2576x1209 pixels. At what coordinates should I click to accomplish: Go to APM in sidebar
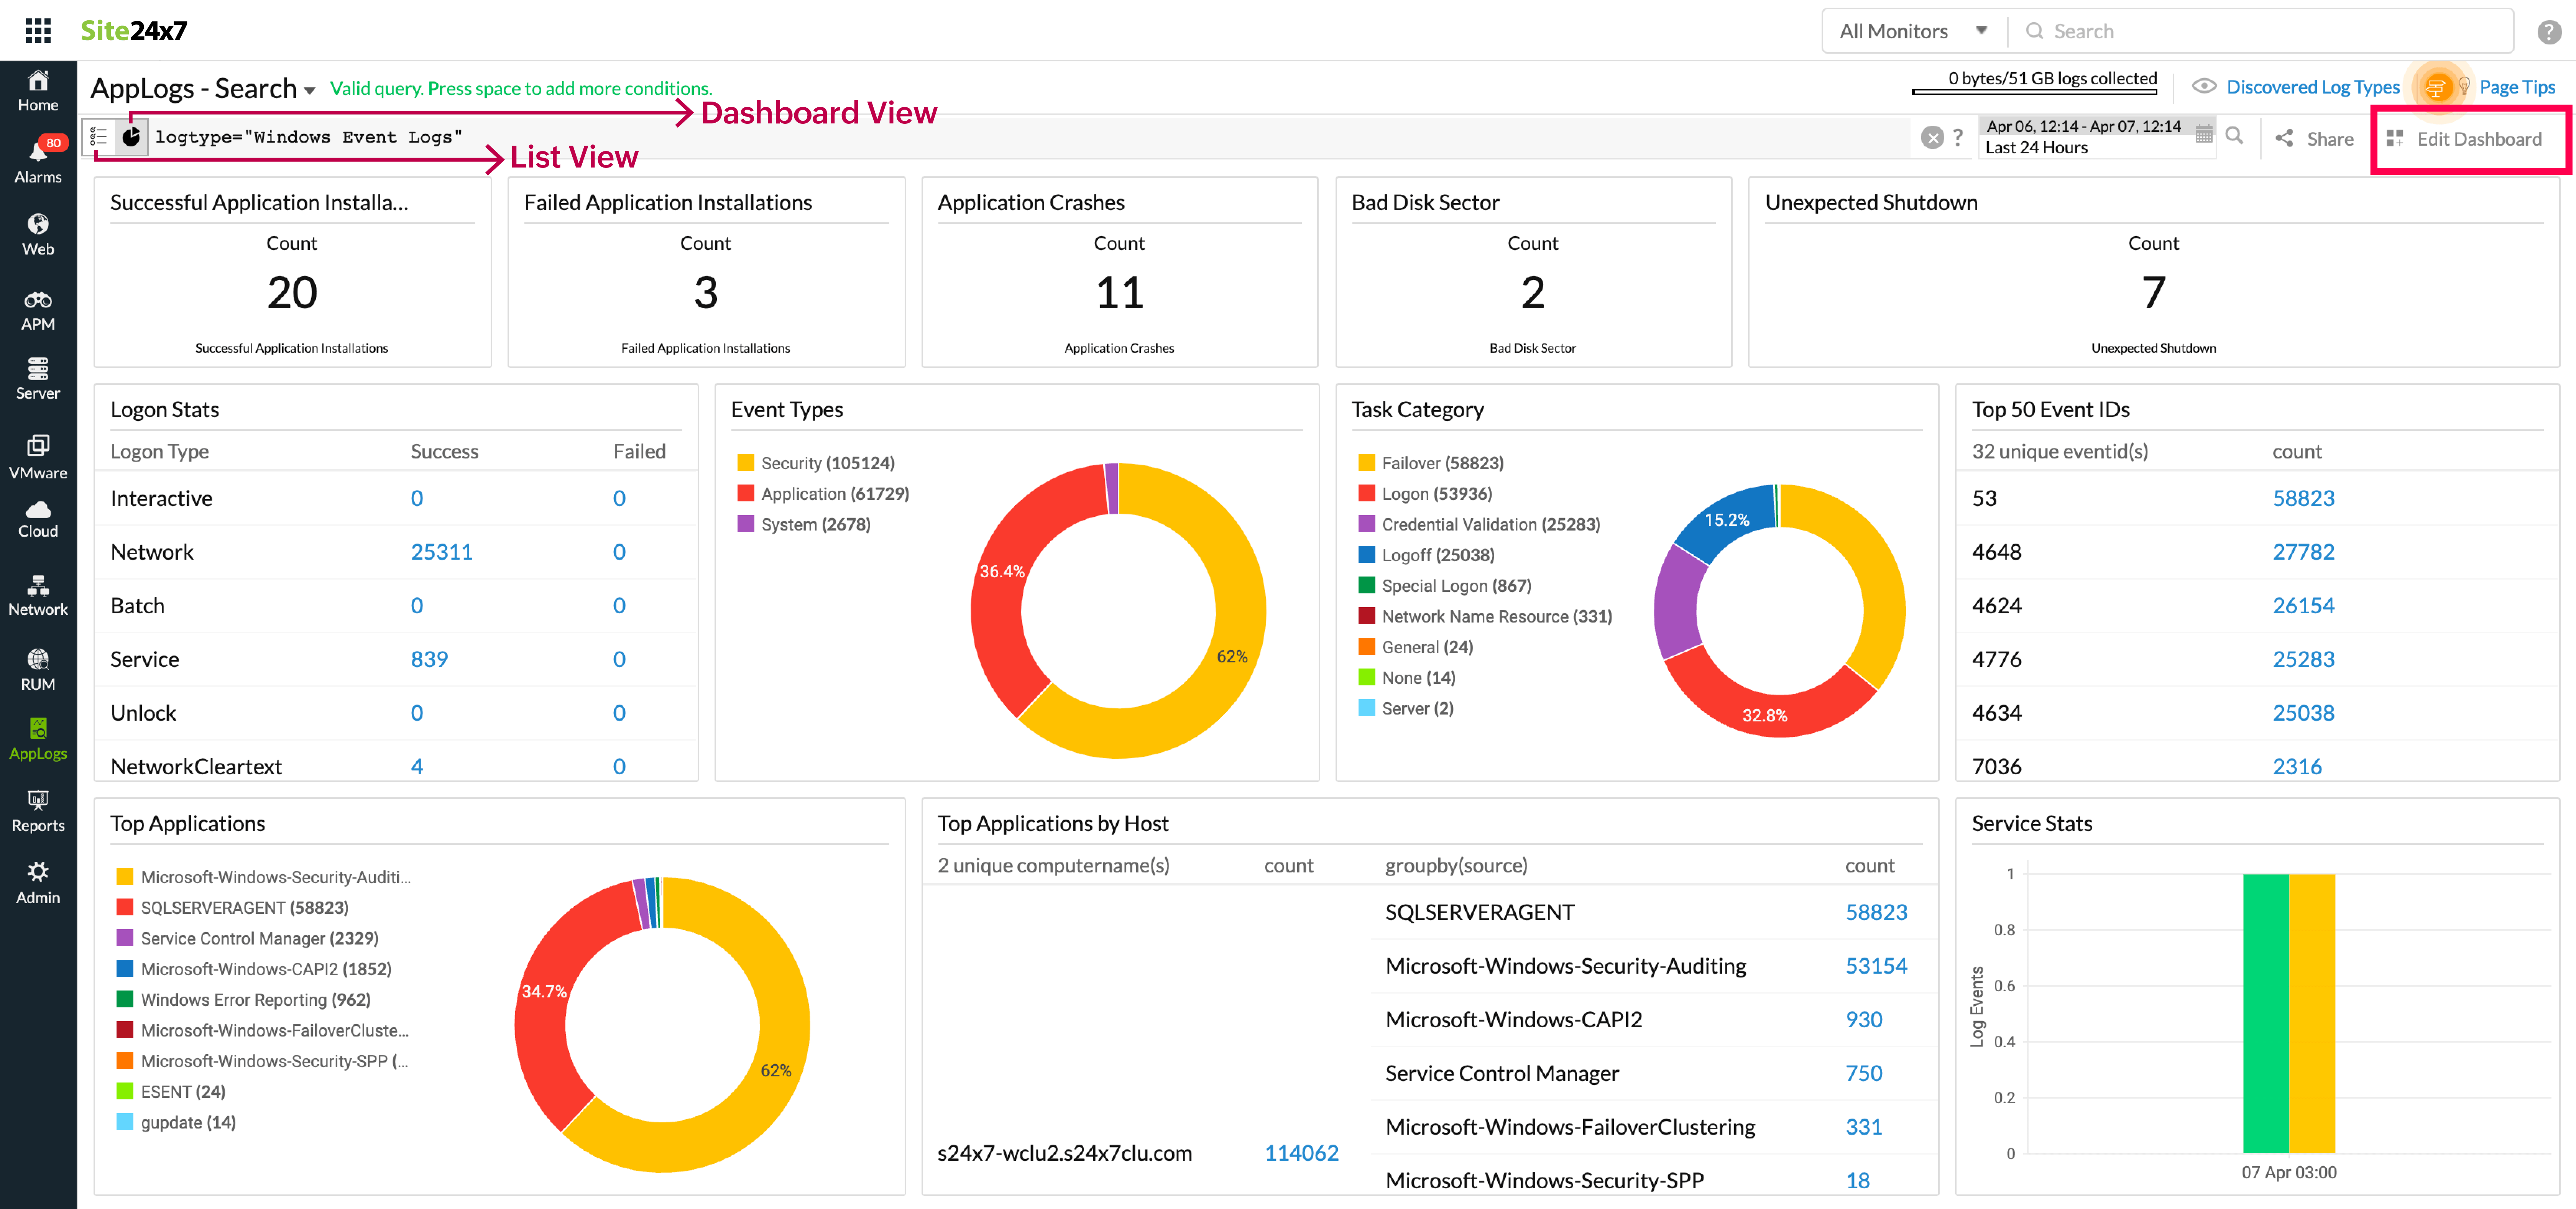38,310
